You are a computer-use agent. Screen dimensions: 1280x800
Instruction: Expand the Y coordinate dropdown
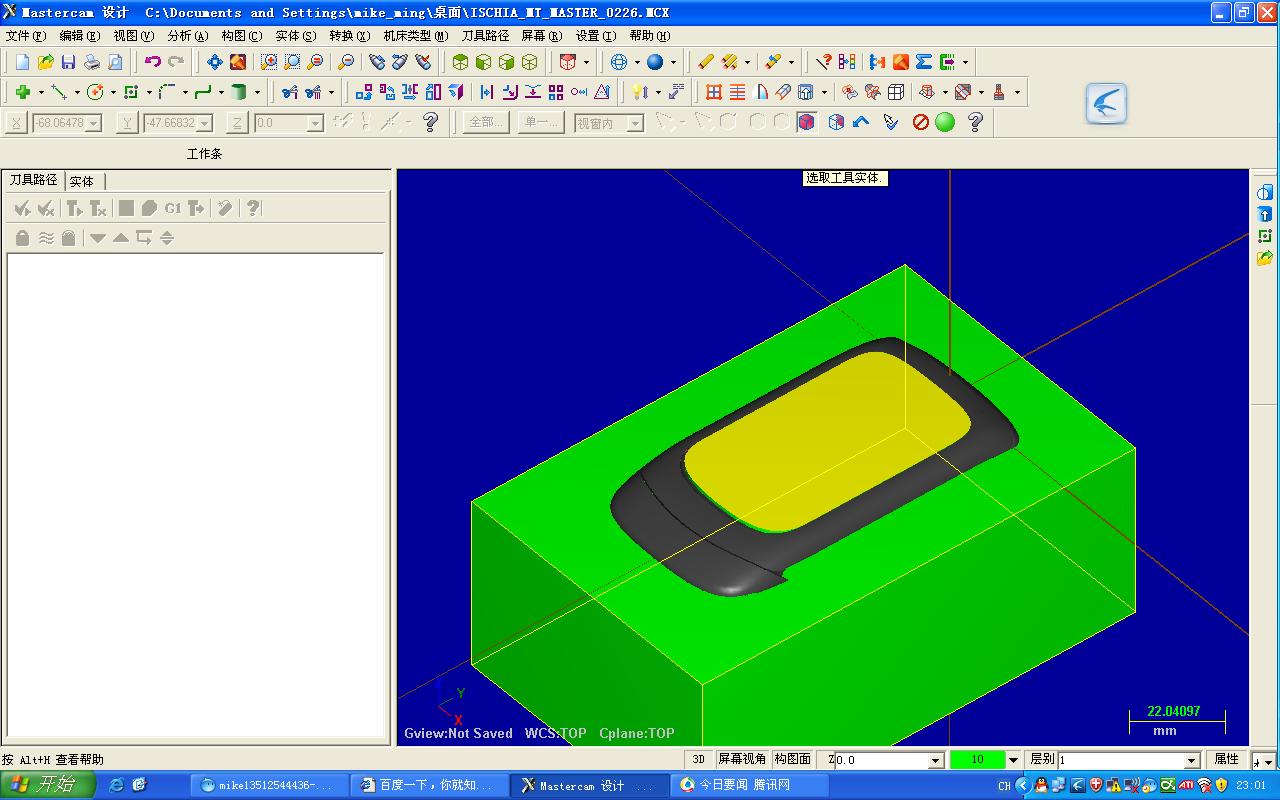pyautogui.click(x=205, y=123)
